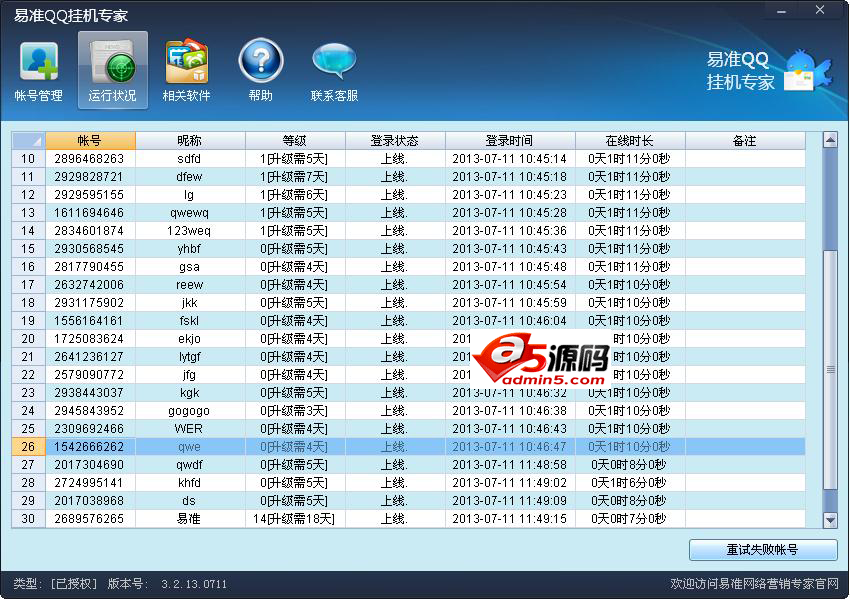Click row number 26 header

(28, 447)
